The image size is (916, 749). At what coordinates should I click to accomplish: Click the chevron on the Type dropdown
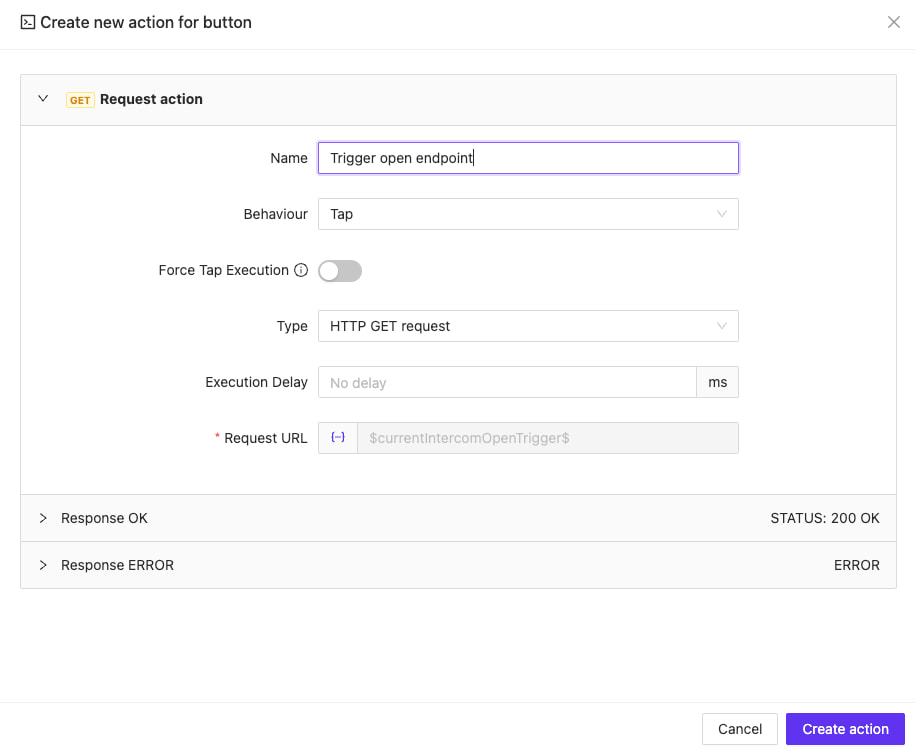(722, 326)
